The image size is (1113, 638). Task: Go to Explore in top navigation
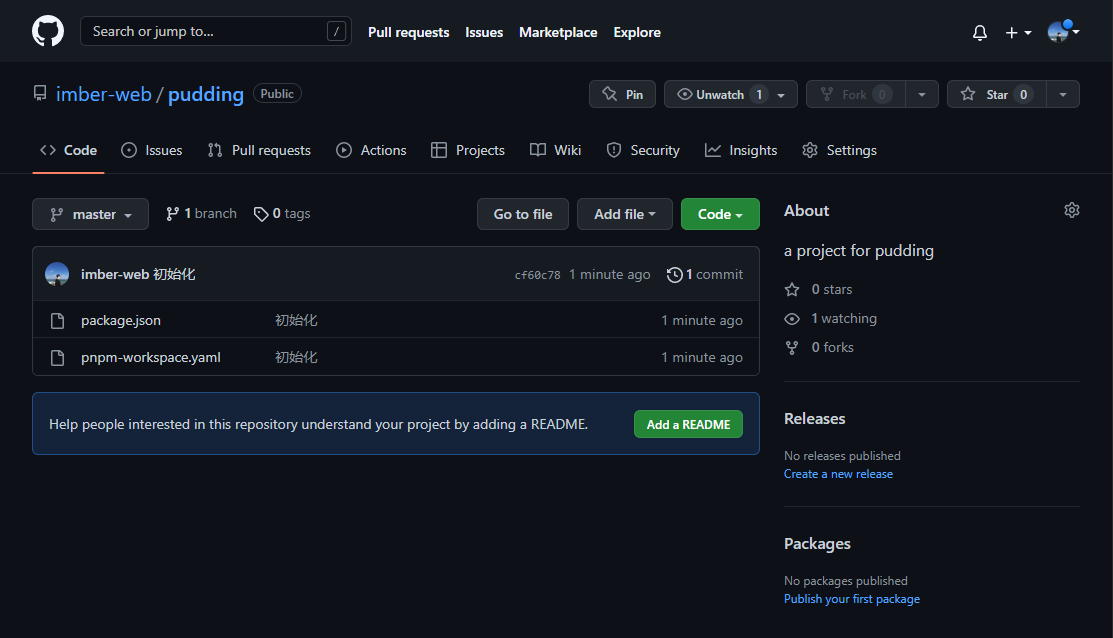pos(637,33)
